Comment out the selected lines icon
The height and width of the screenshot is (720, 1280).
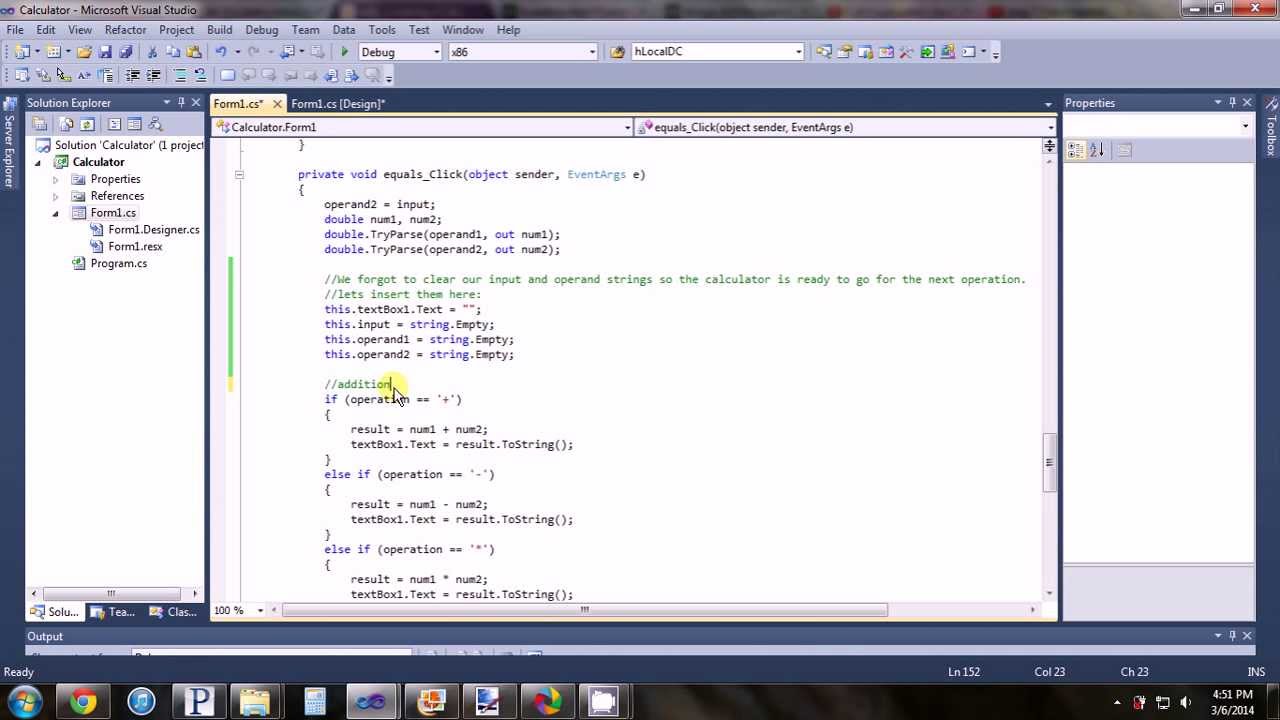click(x=180, y=76)
